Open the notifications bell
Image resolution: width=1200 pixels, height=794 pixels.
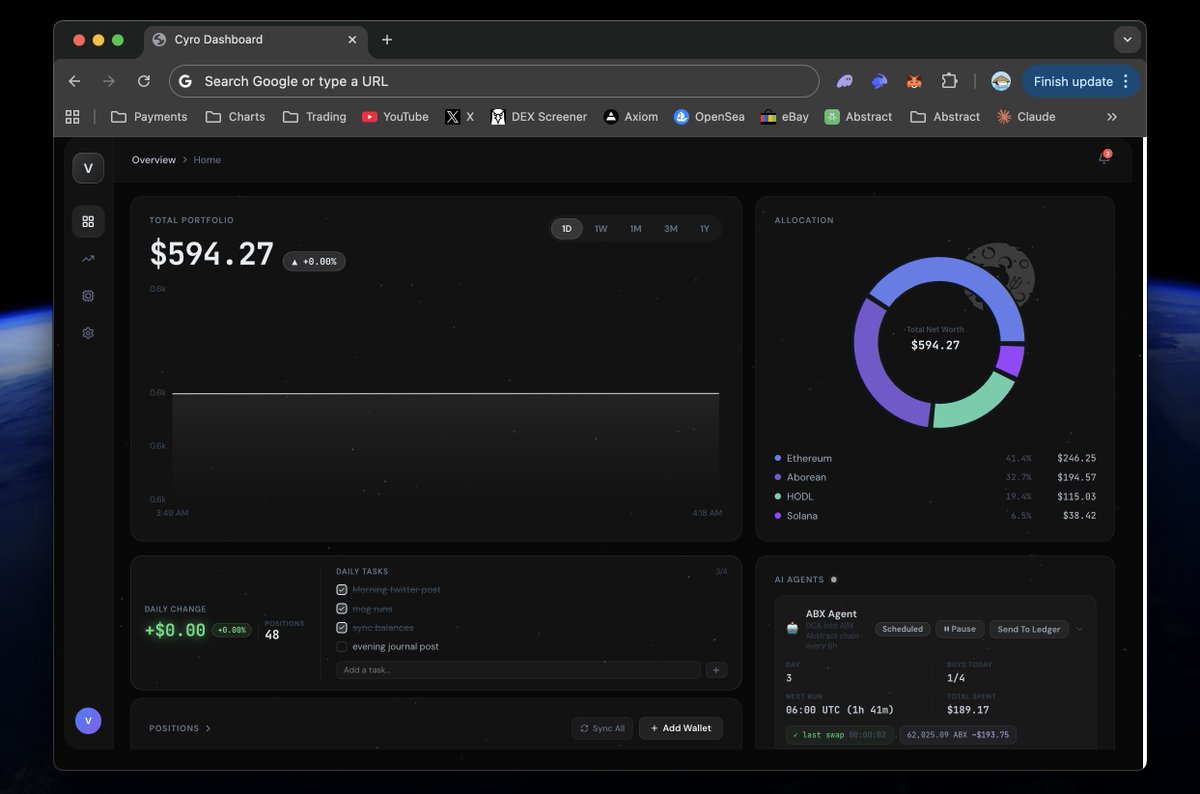click(1104, 158)
